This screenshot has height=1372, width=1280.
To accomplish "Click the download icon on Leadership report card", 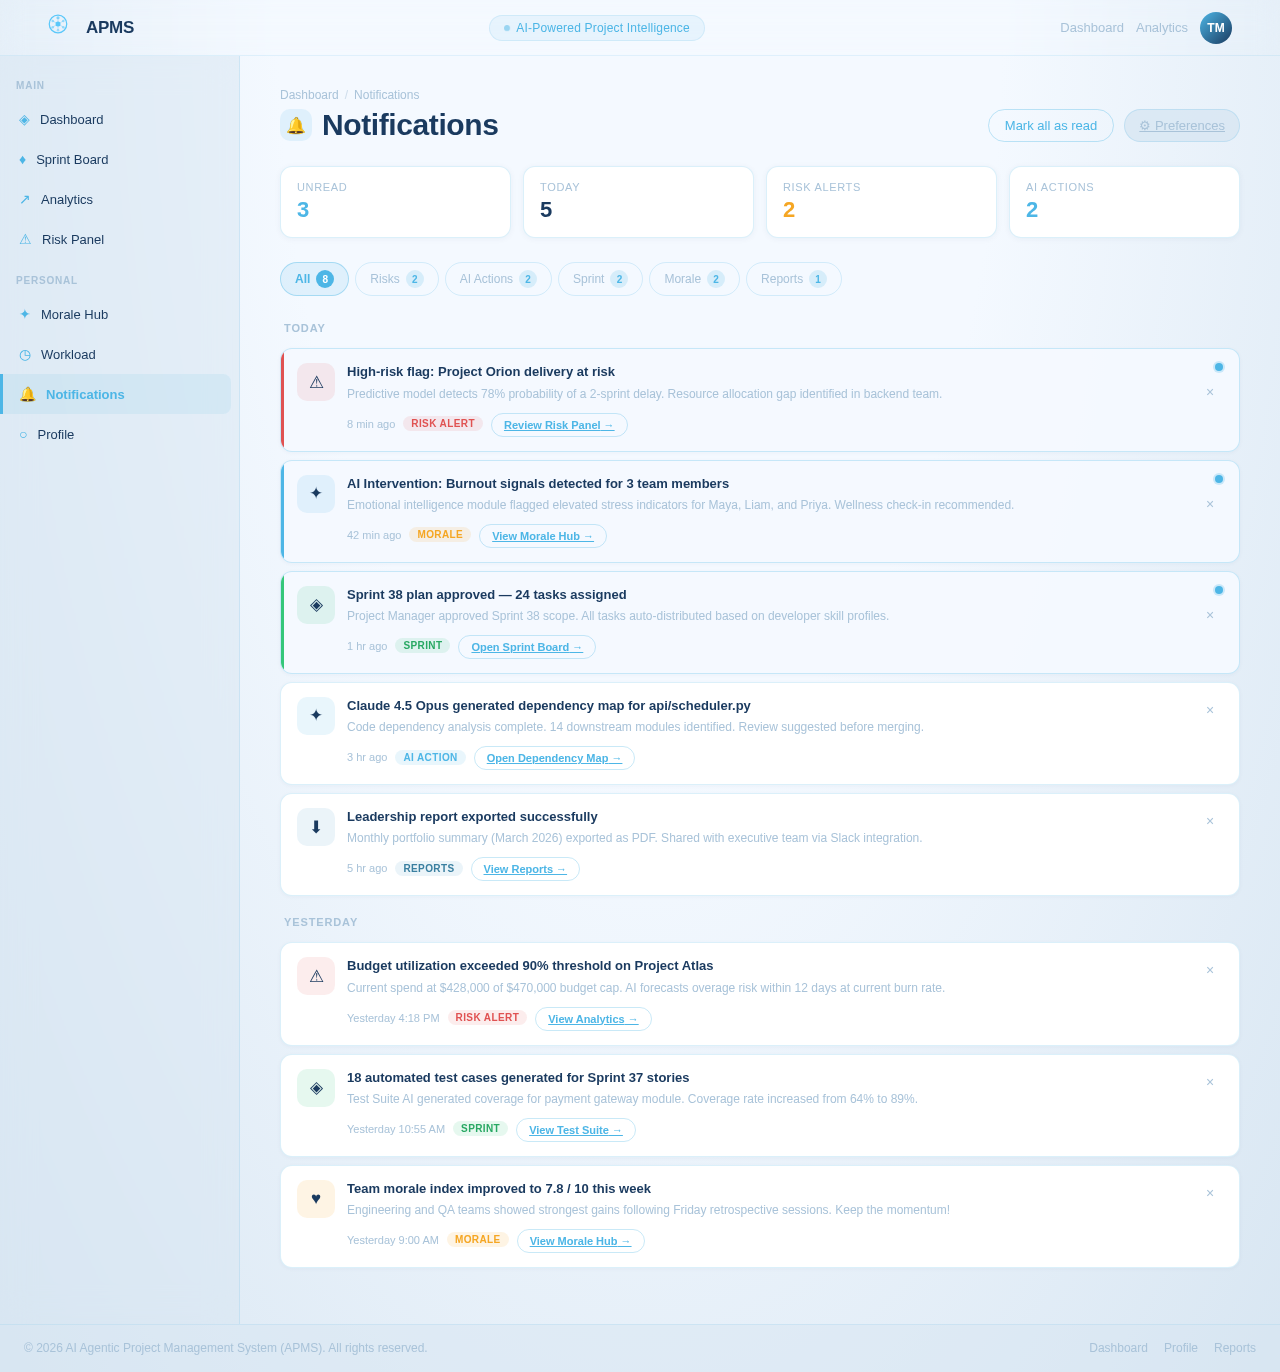I will [x=315, y=827].
